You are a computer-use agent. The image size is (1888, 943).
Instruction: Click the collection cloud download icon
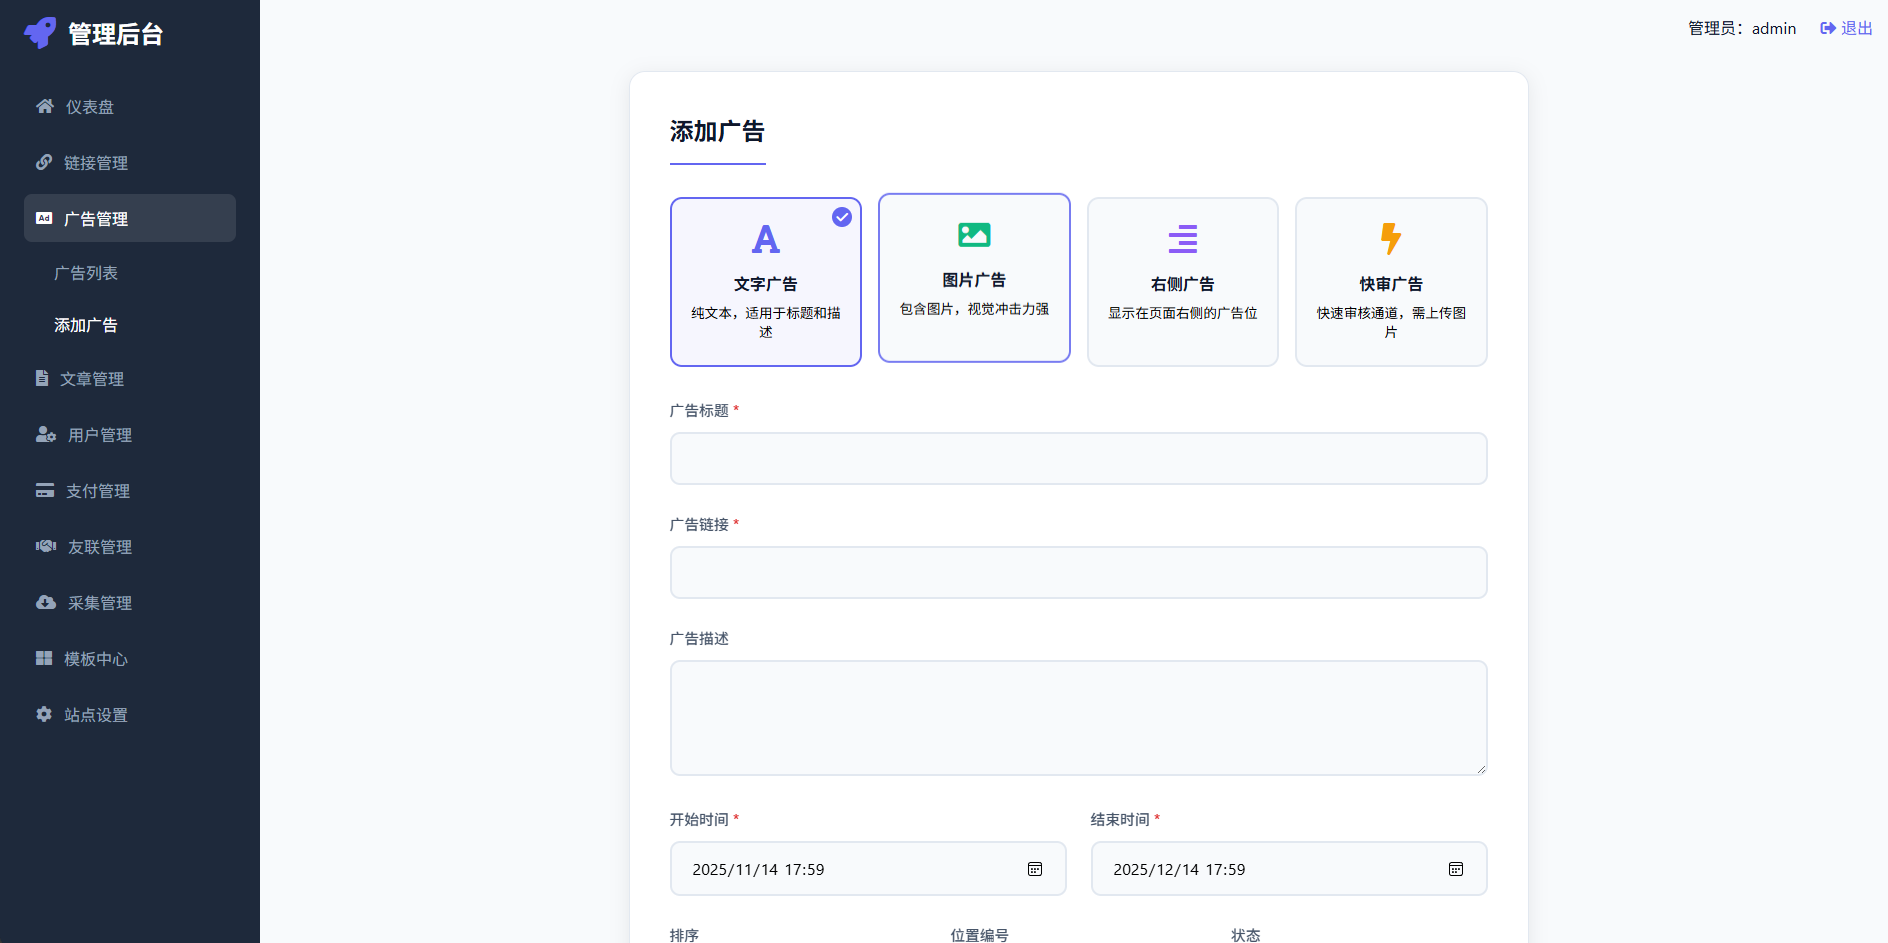pos(46,602)
